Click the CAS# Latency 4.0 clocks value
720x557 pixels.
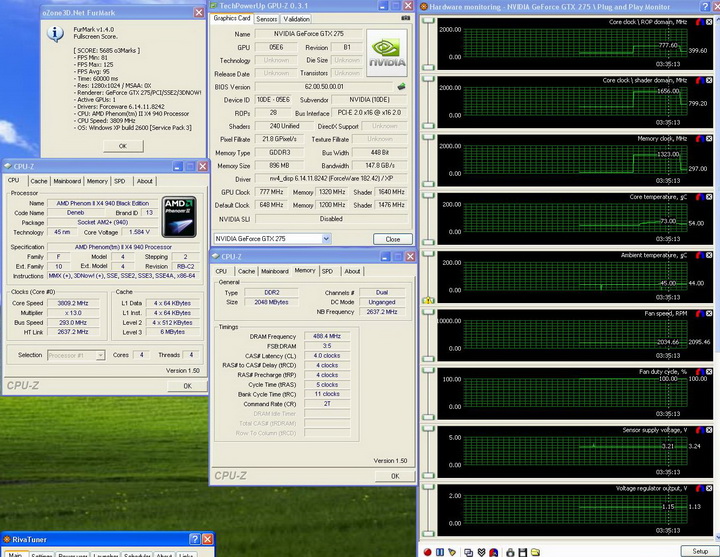click(x=327, y=355)
